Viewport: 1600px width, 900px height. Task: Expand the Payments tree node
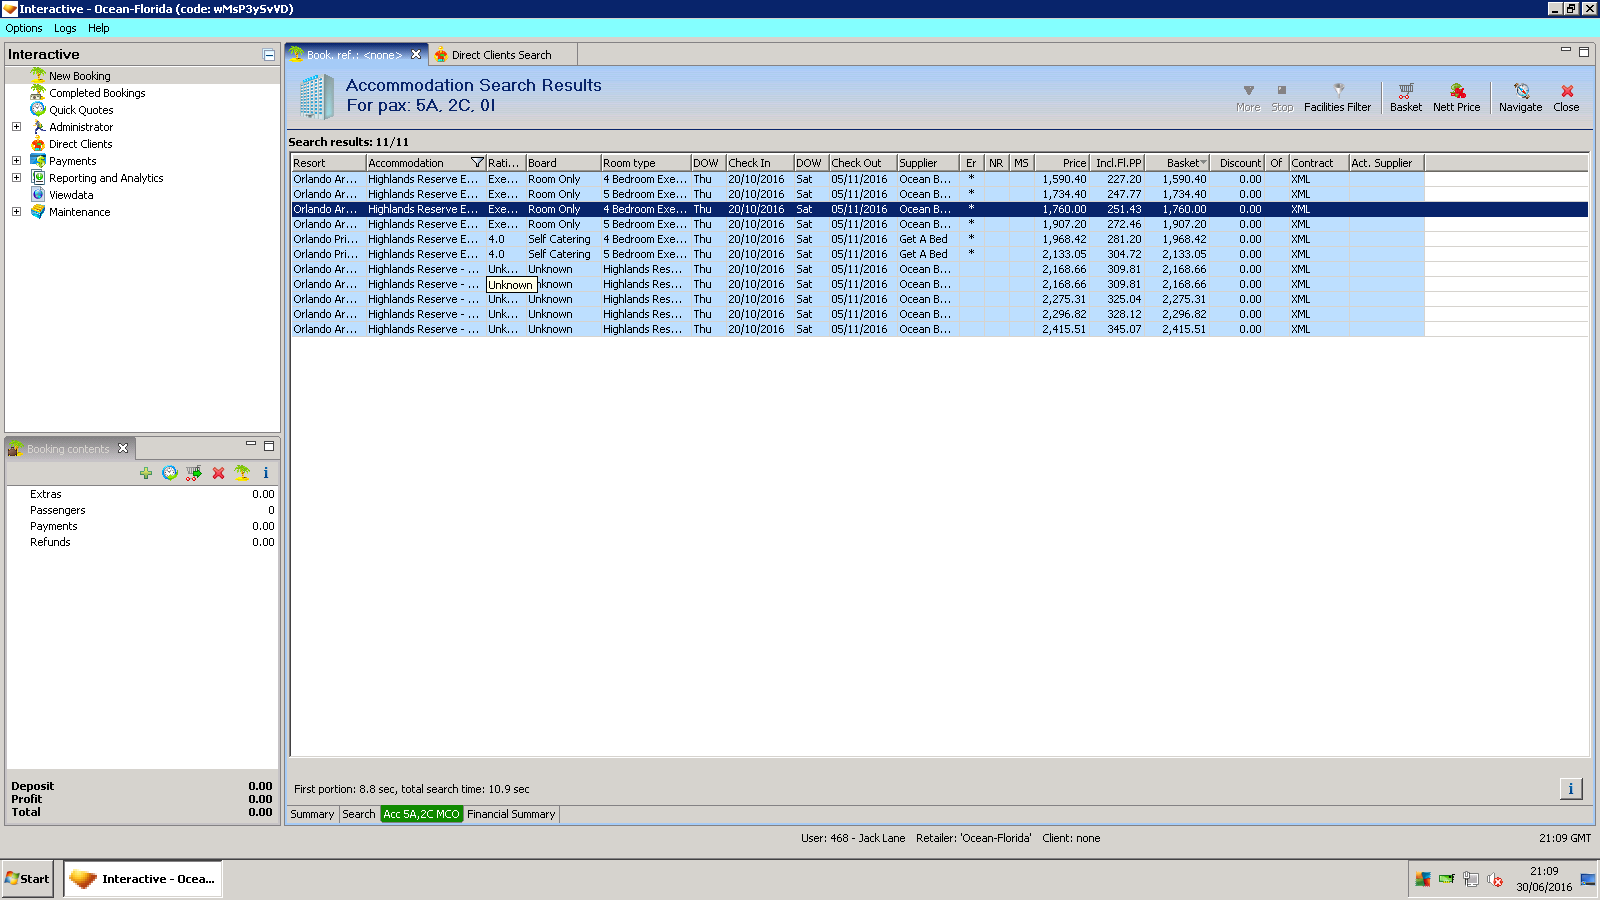(x=16, y=161)
